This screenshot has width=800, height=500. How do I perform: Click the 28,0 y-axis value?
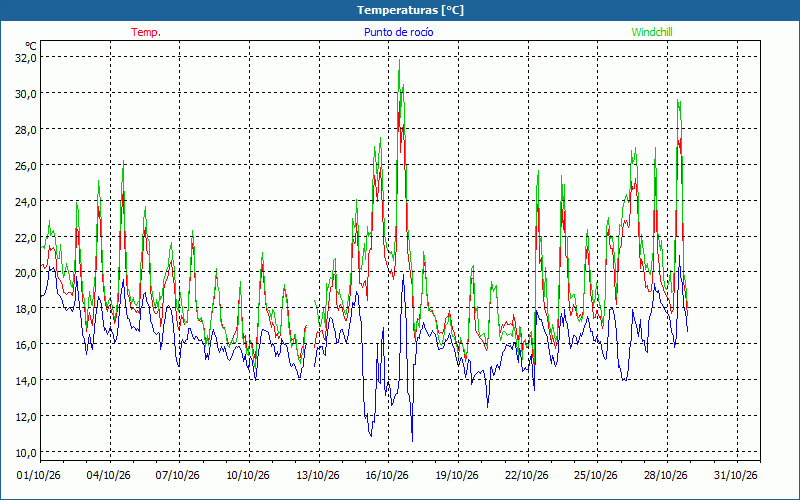point(26,129)
